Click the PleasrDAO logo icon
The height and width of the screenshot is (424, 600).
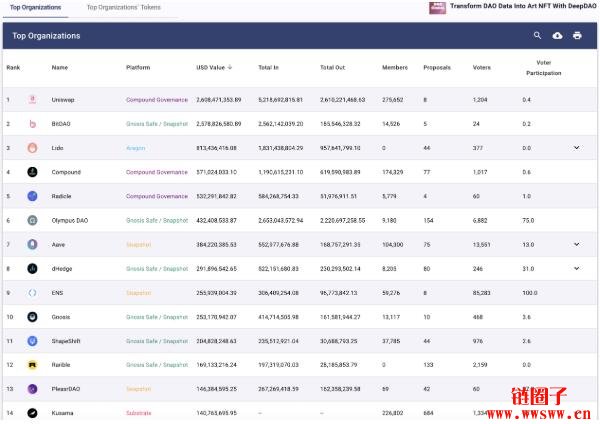(33, 389)
